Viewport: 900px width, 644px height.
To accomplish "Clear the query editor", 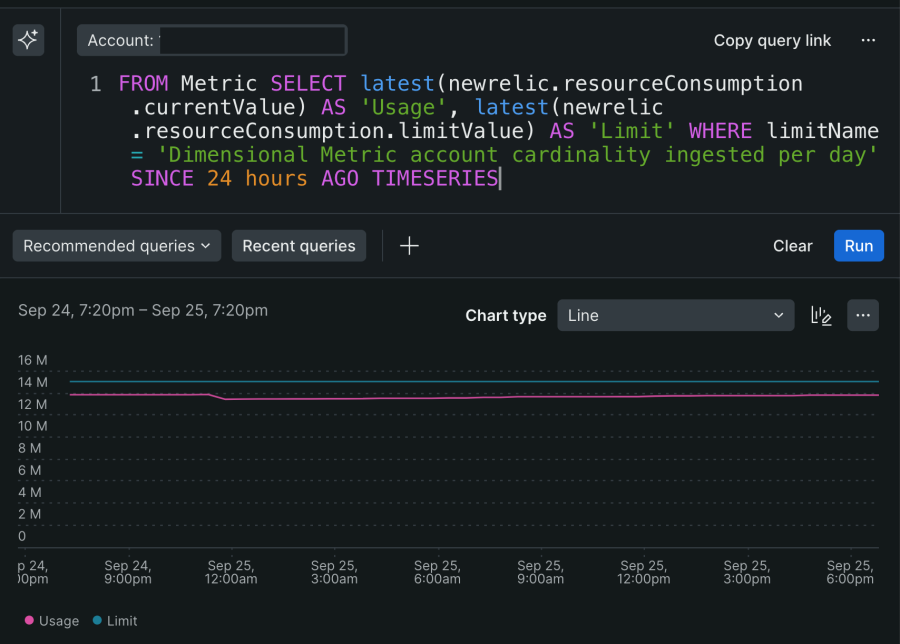I will click(x=792, y=246).
